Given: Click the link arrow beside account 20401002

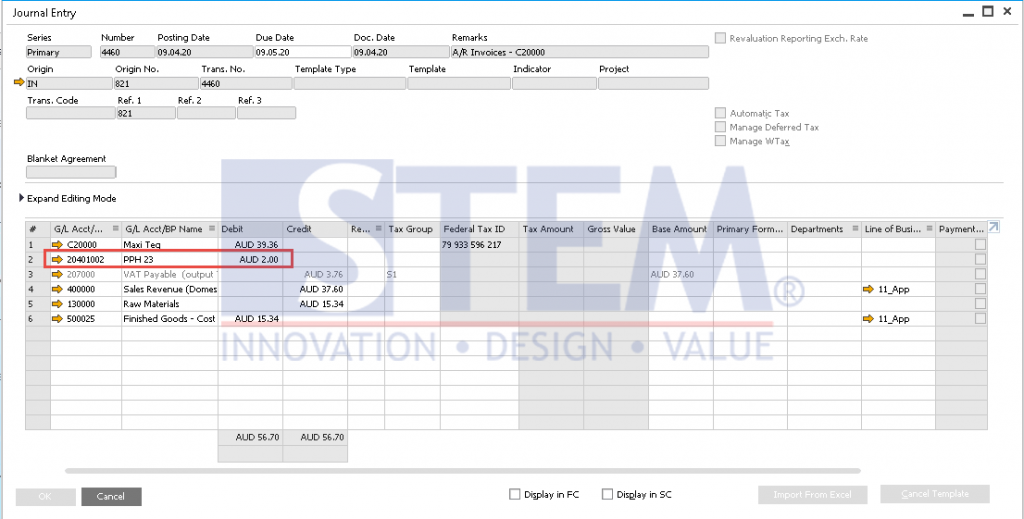Looking at the screenshot, I should pos(58,260).
